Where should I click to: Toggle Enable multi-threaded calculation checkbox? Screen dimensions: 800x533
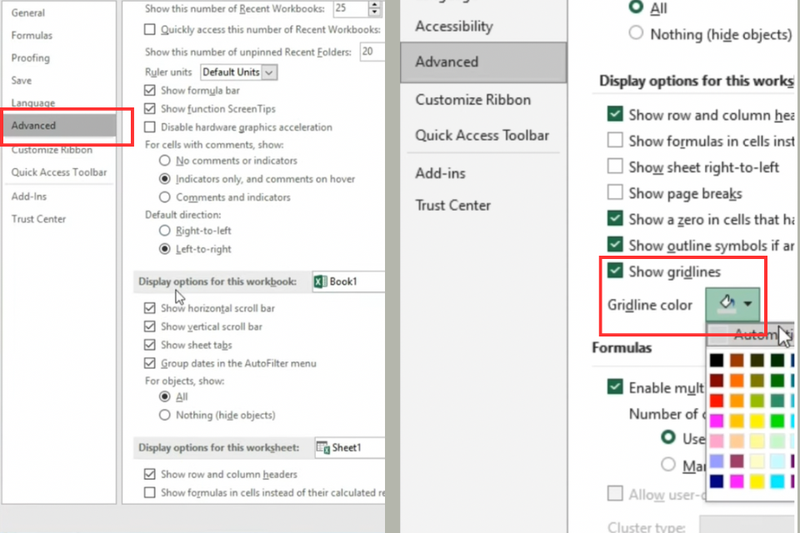click(615, 387)
